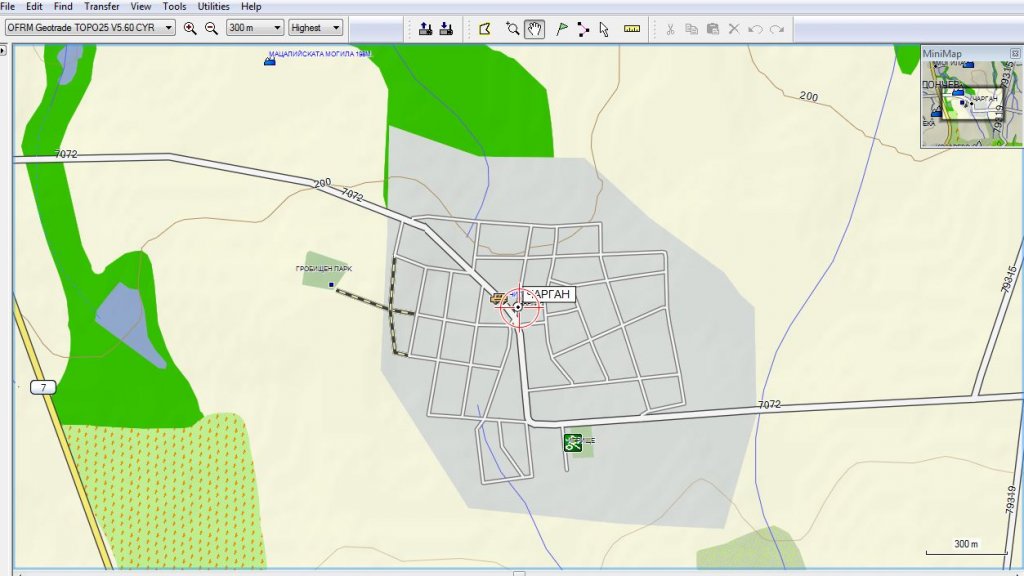The height and width of the screenshot is (576, 1024).
Task: Click the Send to Device icon
Action: (x=426, y=28)
